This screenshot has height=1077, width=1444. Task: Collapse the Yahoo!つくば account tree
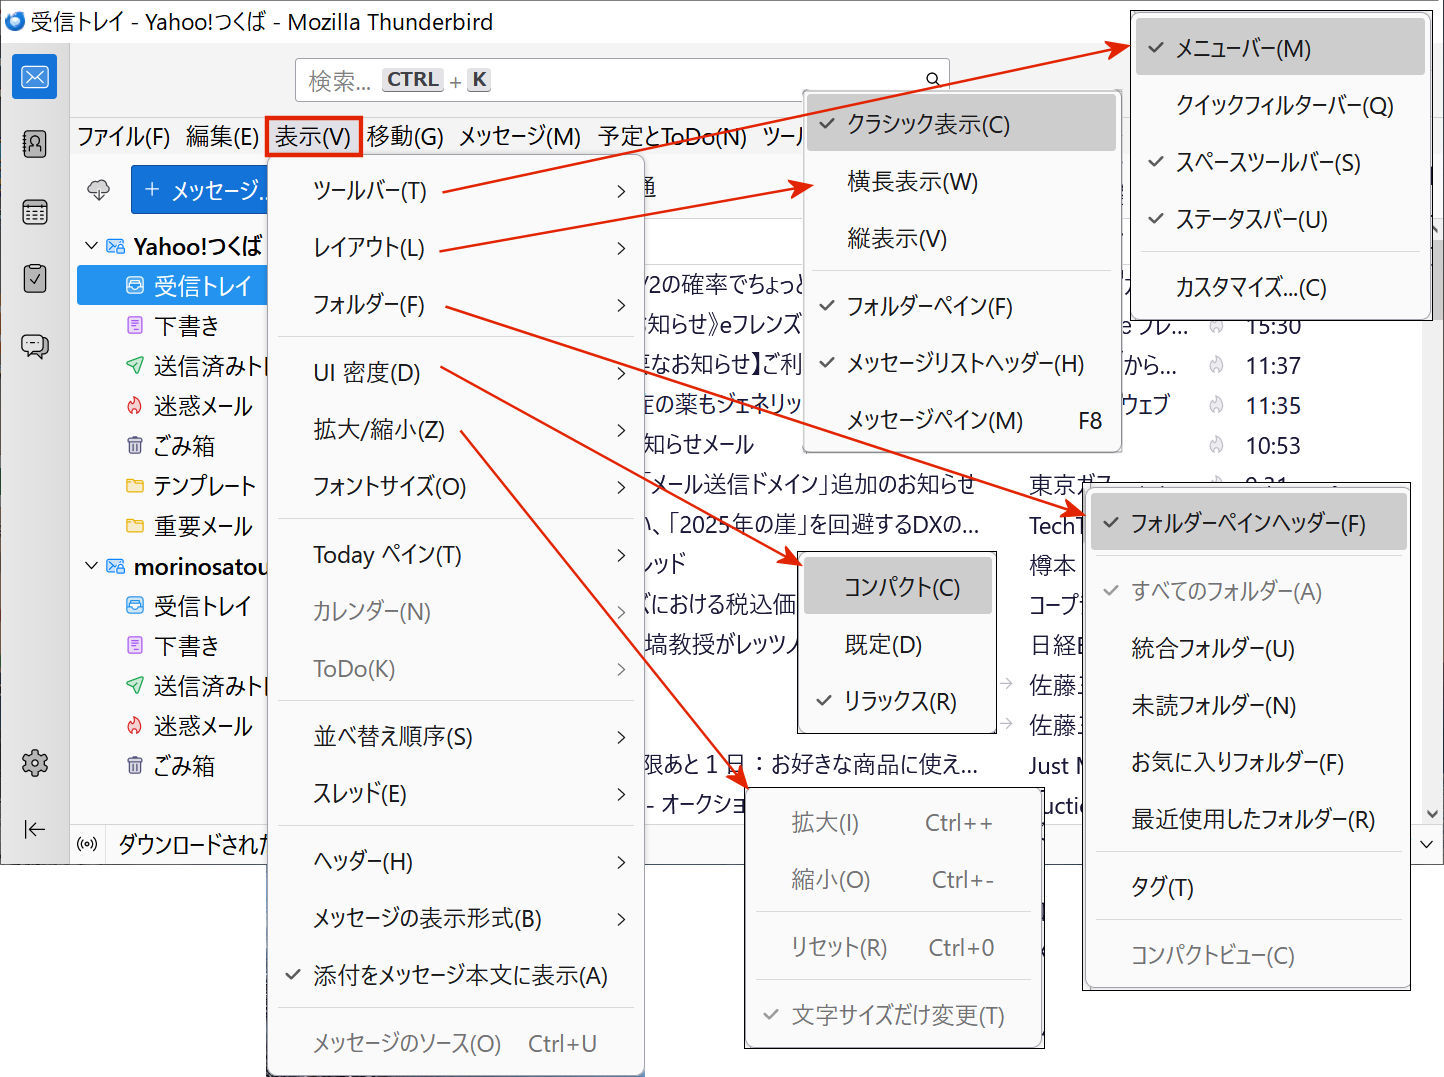91,246
